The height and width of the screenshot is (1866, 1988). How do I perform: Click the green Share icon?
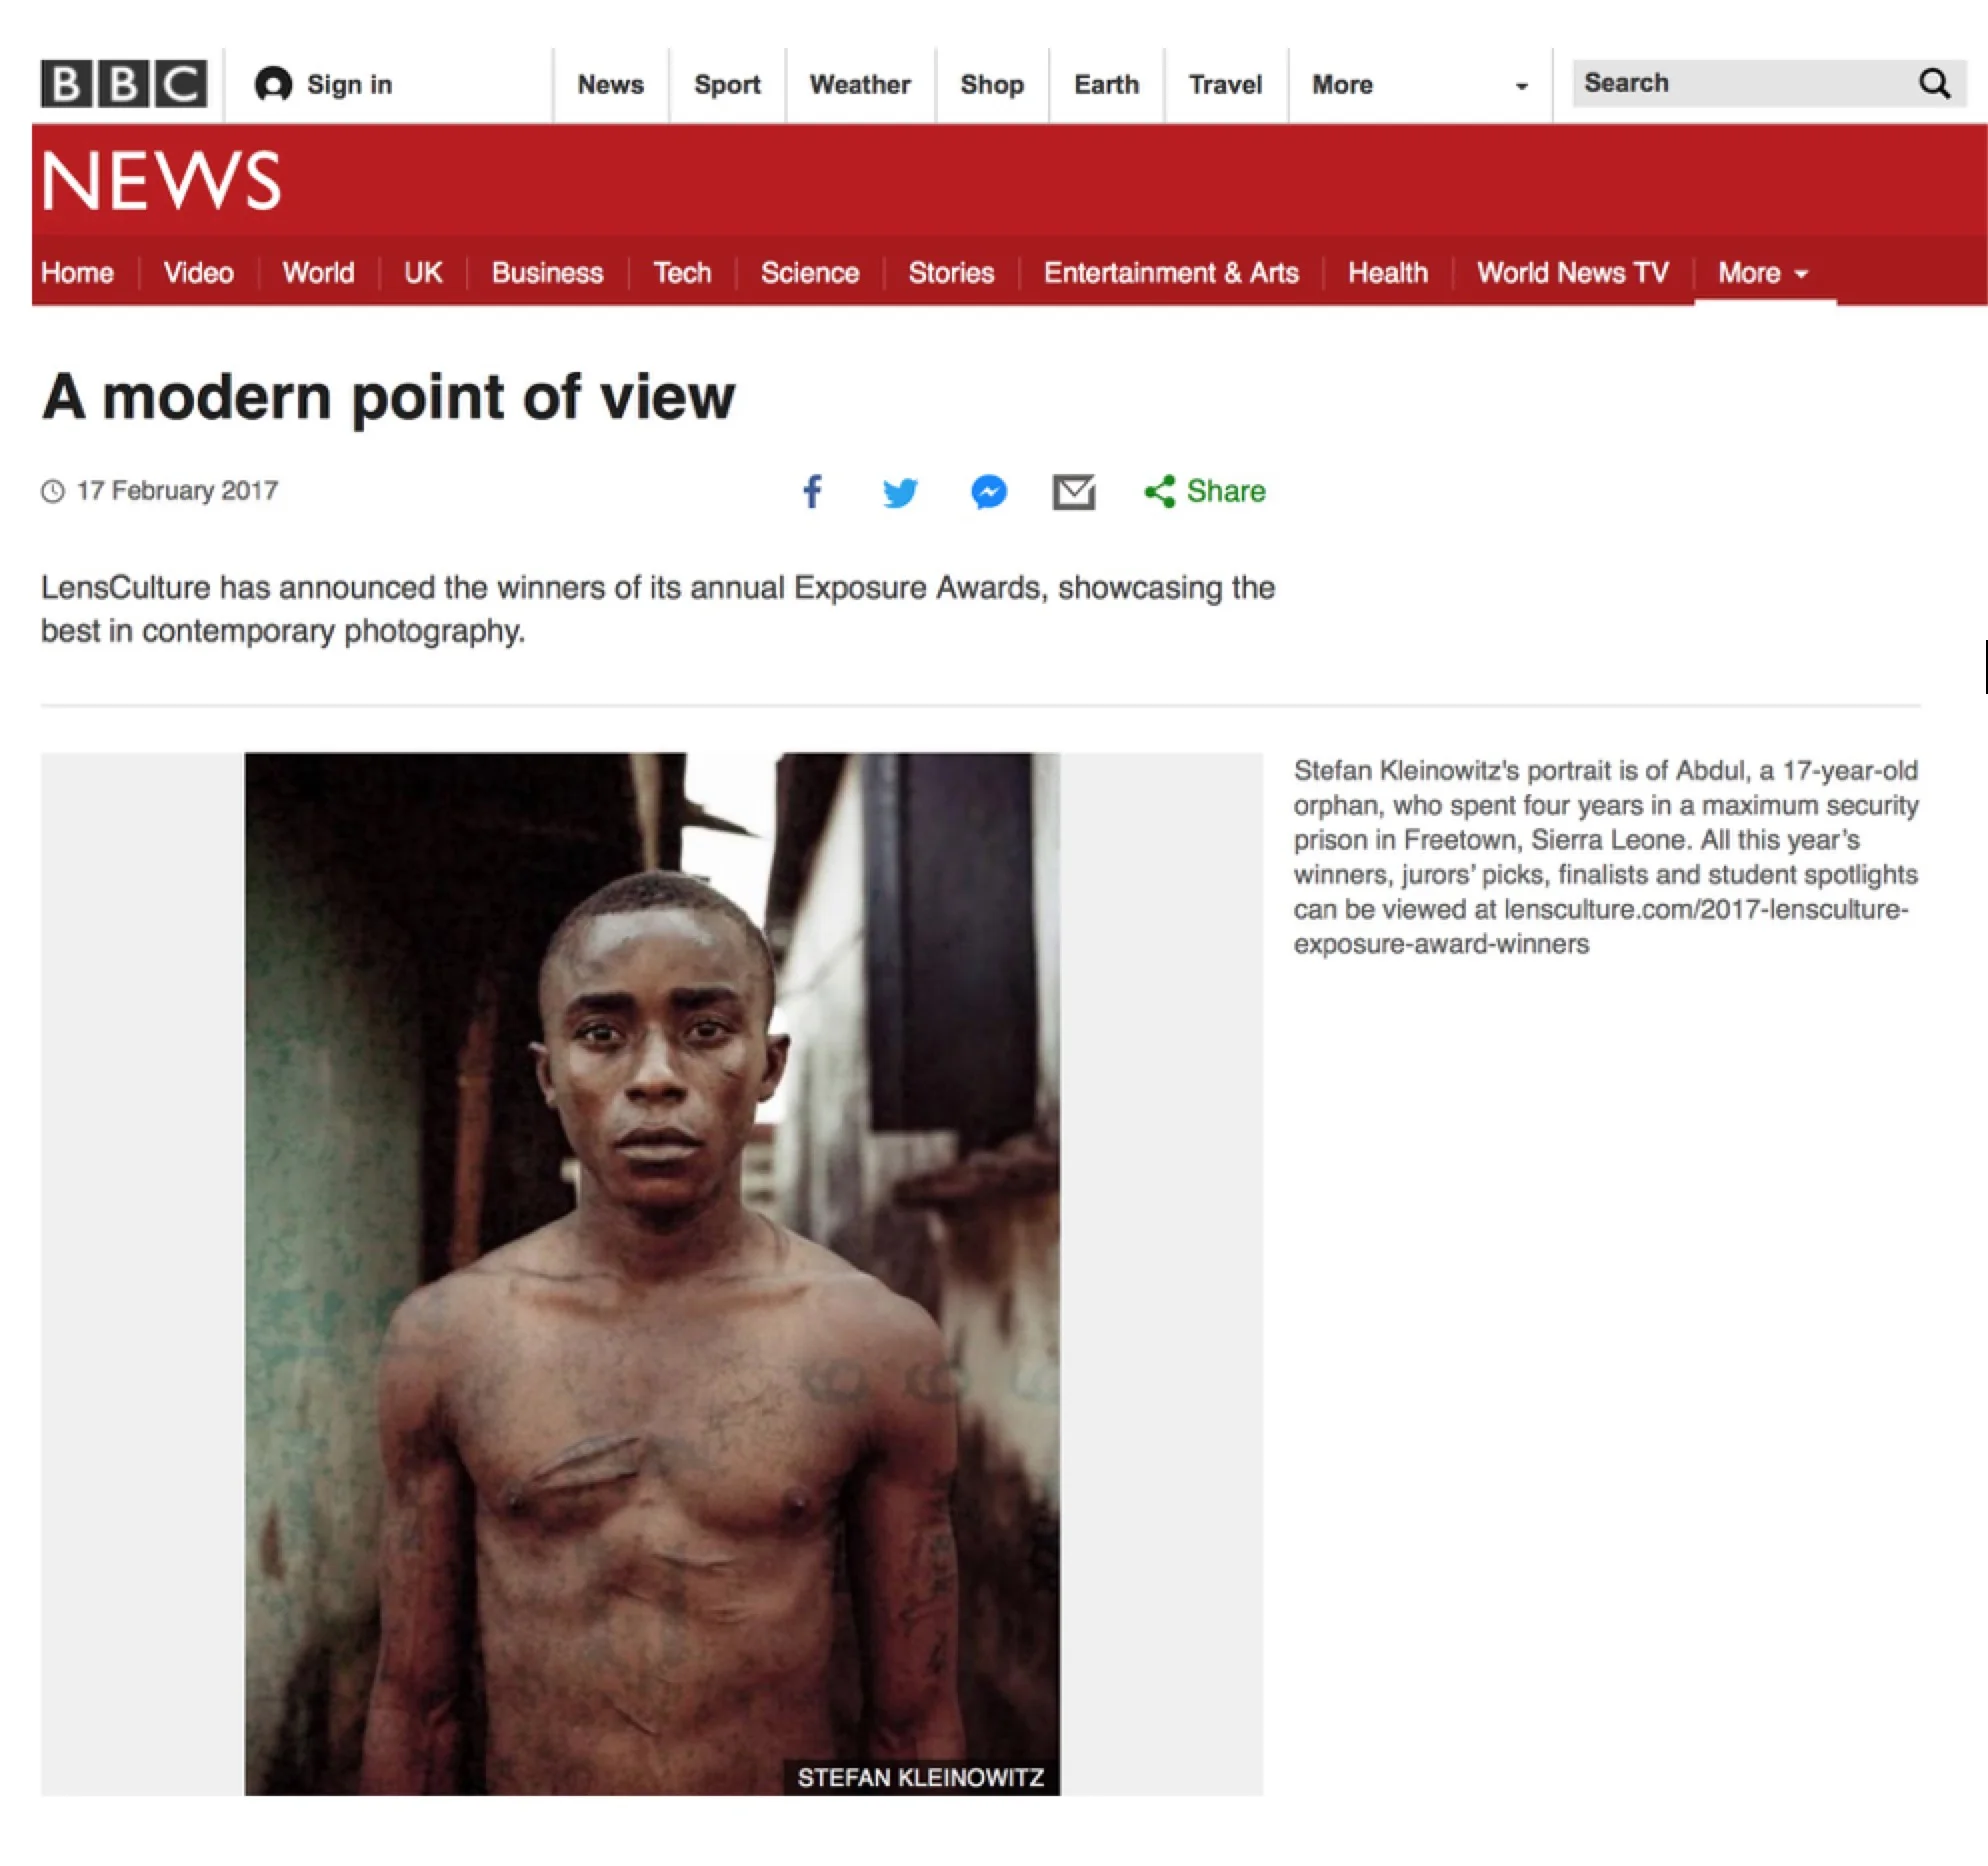1160,491
